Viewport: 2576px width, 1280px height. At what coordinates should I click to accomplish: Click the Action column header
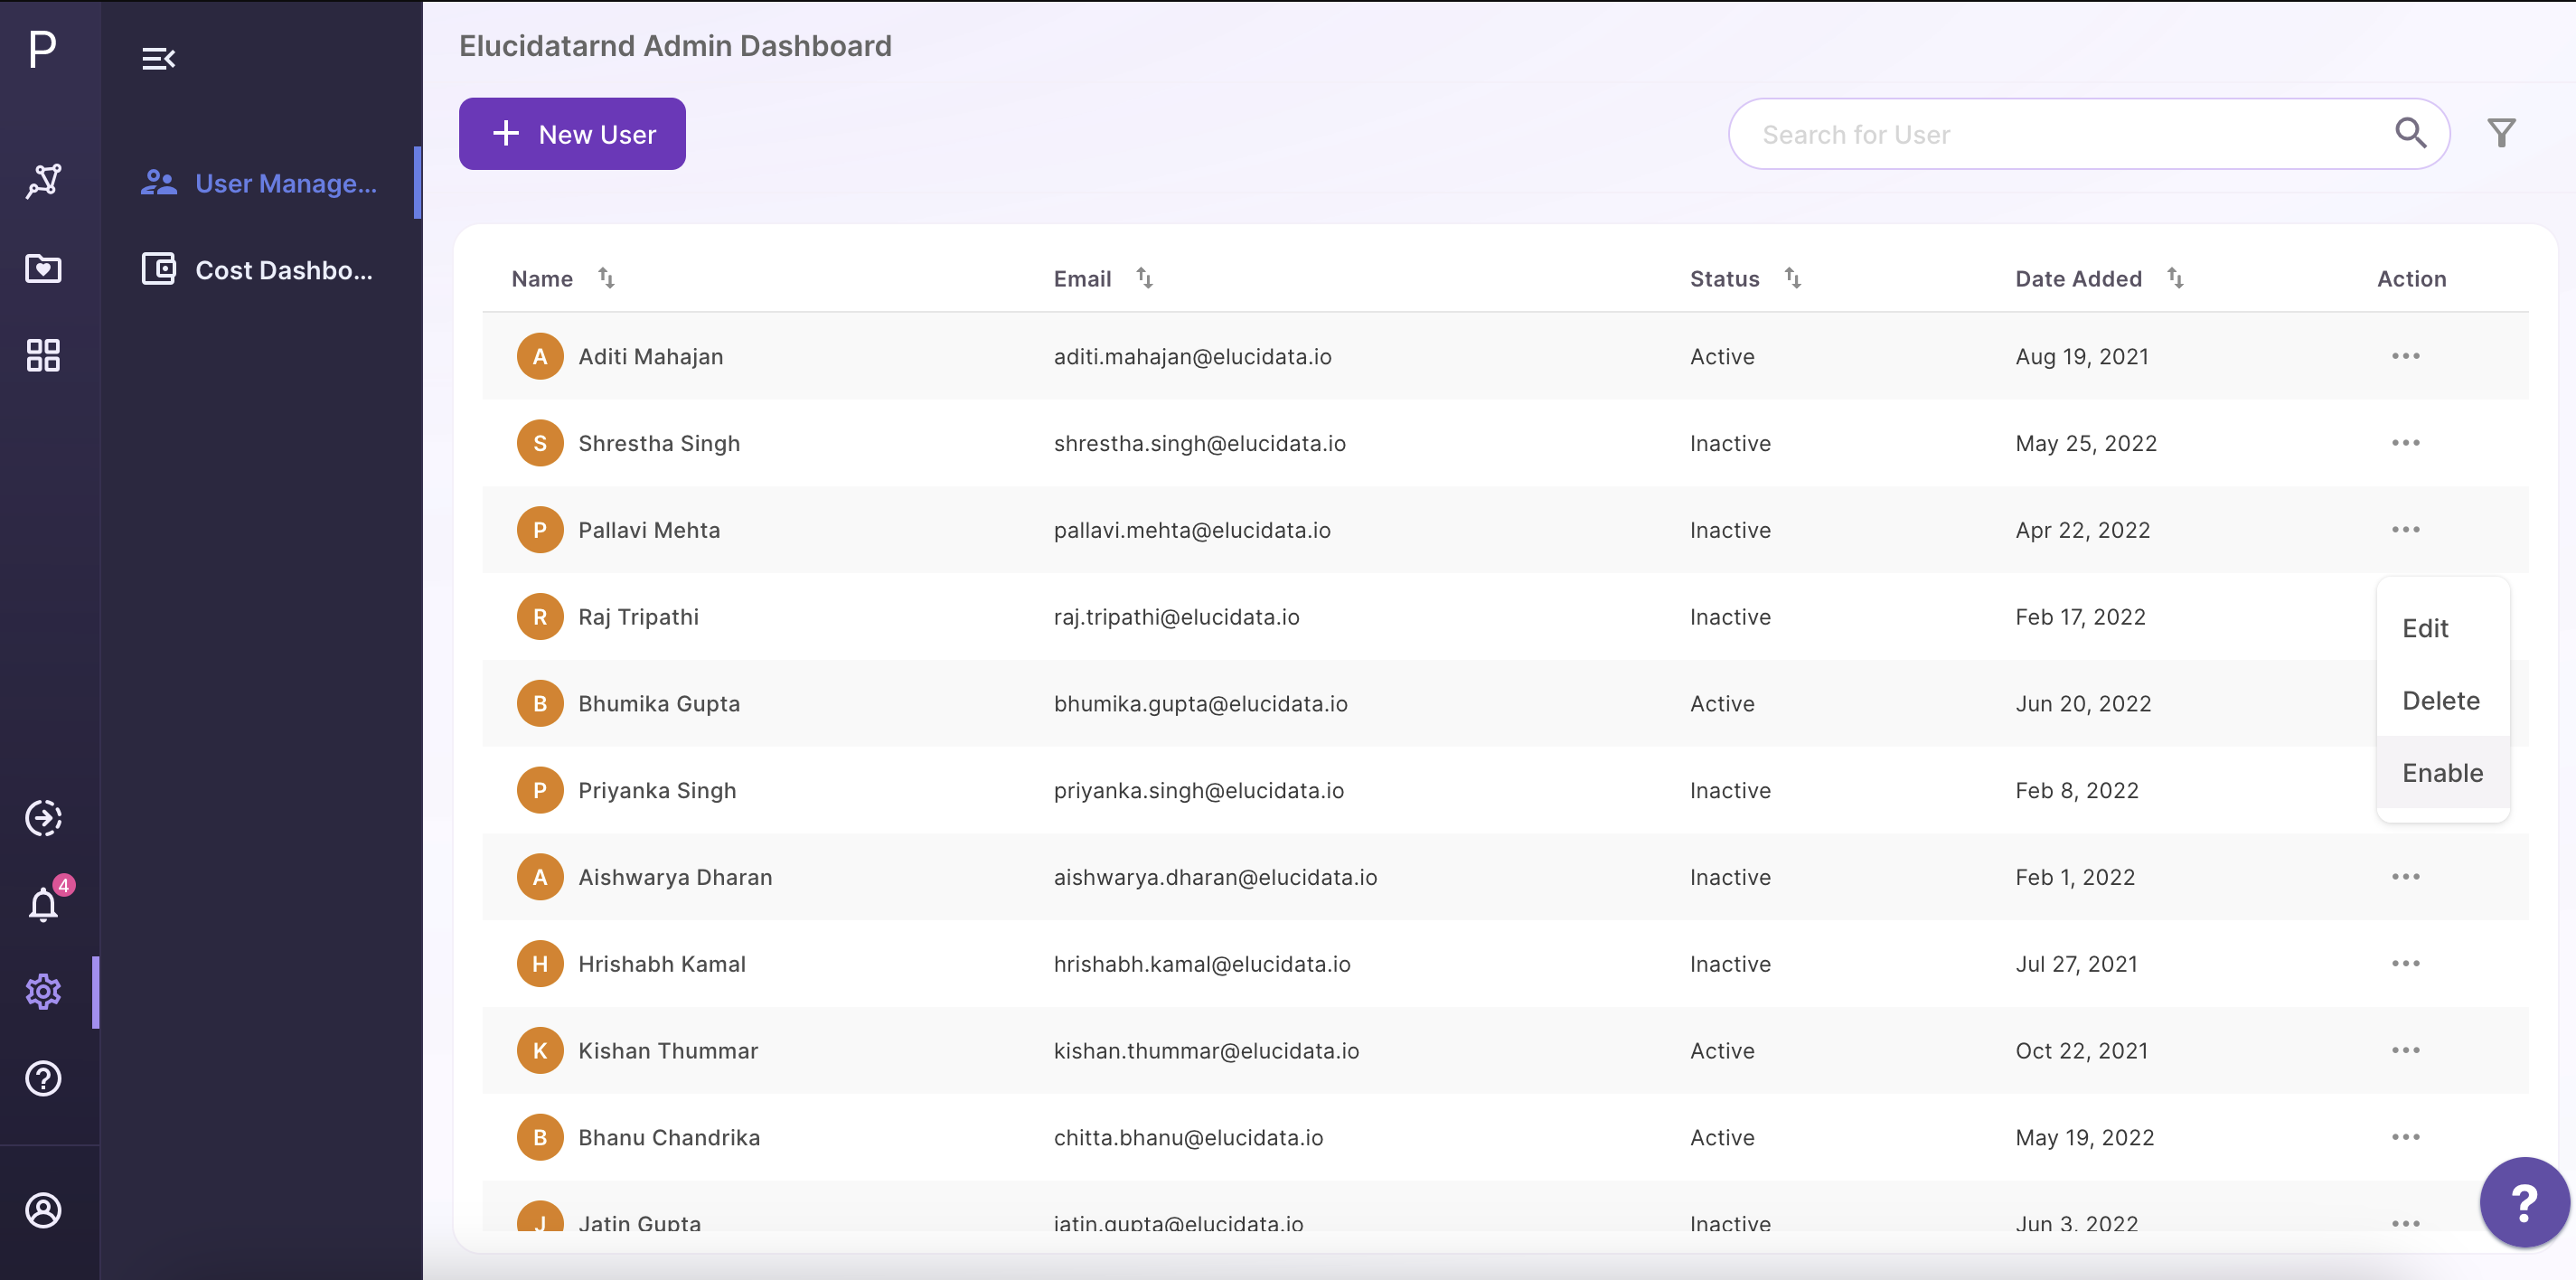point(2411,279)
